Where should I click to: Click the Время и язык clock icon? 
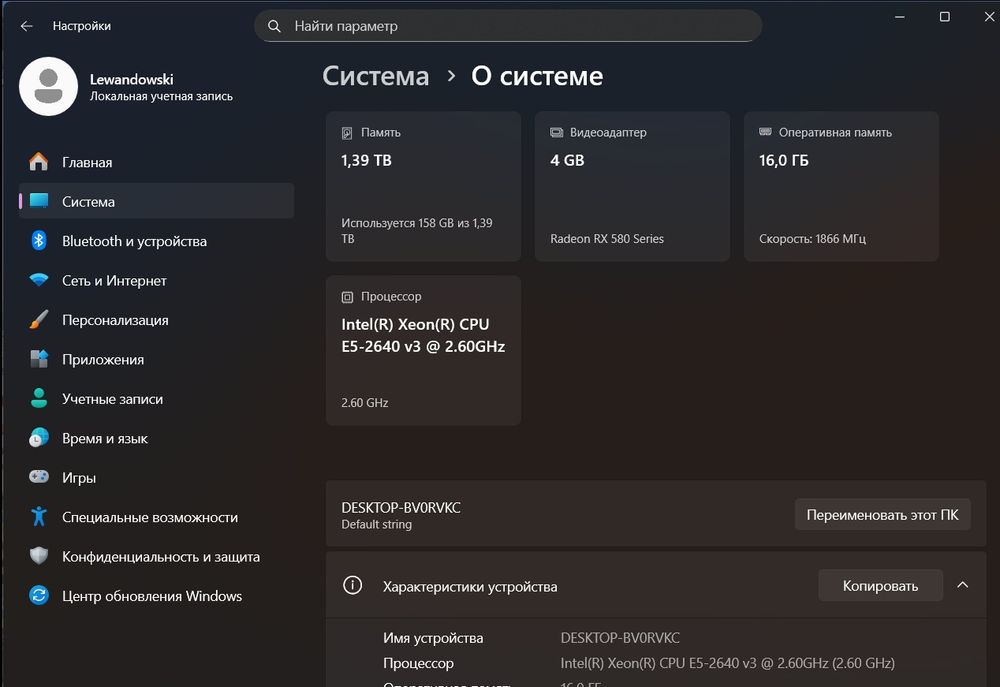coord(39,438)
